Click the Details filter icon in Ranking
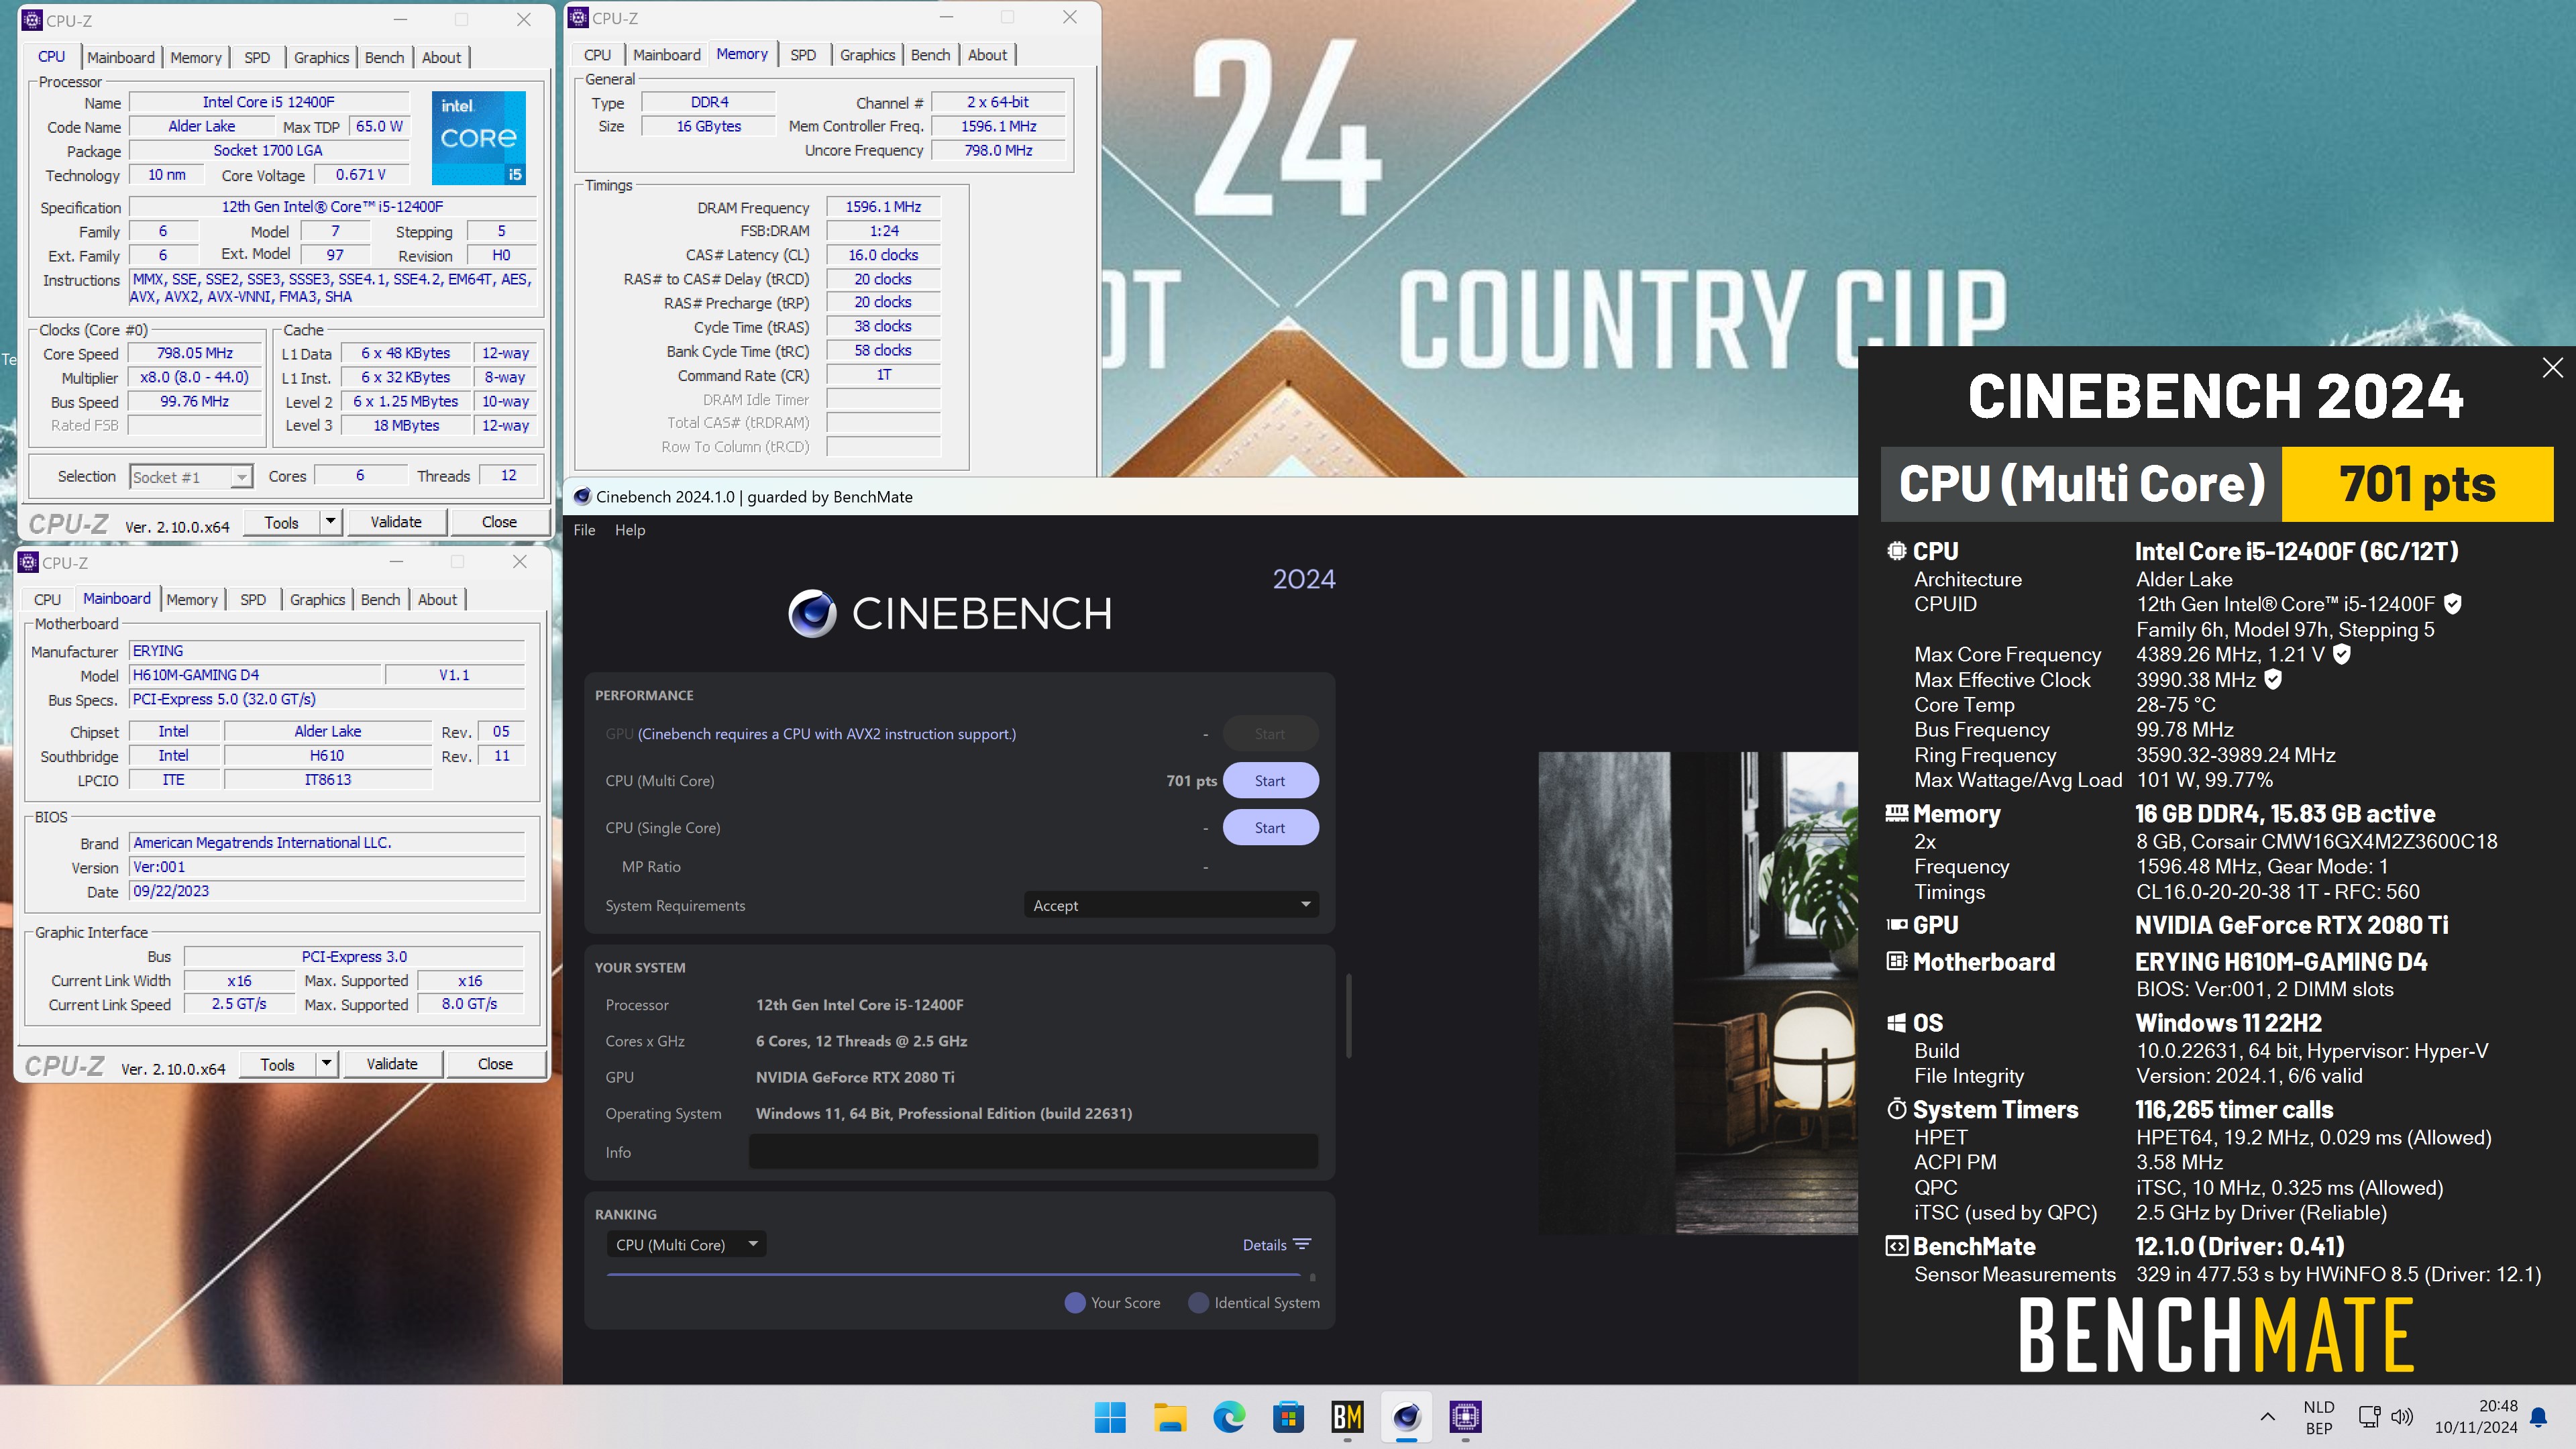 (1302, 1244)
